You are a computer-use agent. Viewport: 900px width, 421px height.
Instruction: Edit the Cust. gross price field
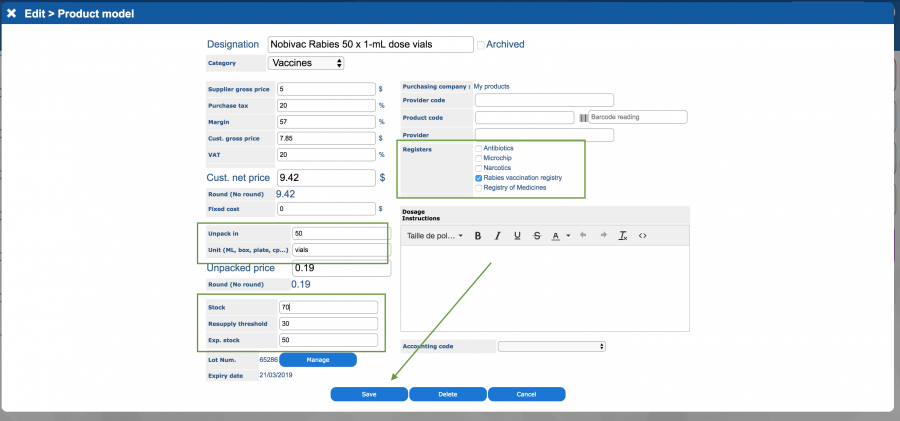[x=326, y=138]
